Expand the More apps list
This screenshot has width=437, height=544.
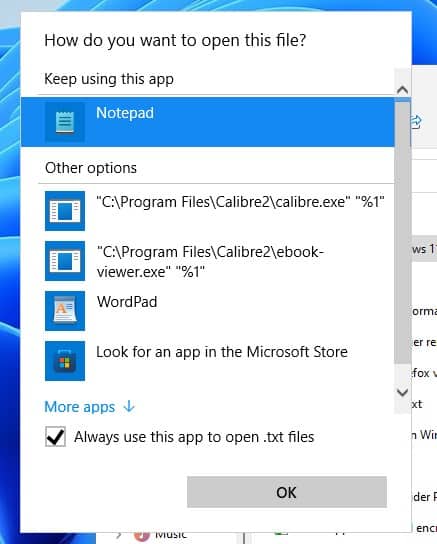[89, 407]
